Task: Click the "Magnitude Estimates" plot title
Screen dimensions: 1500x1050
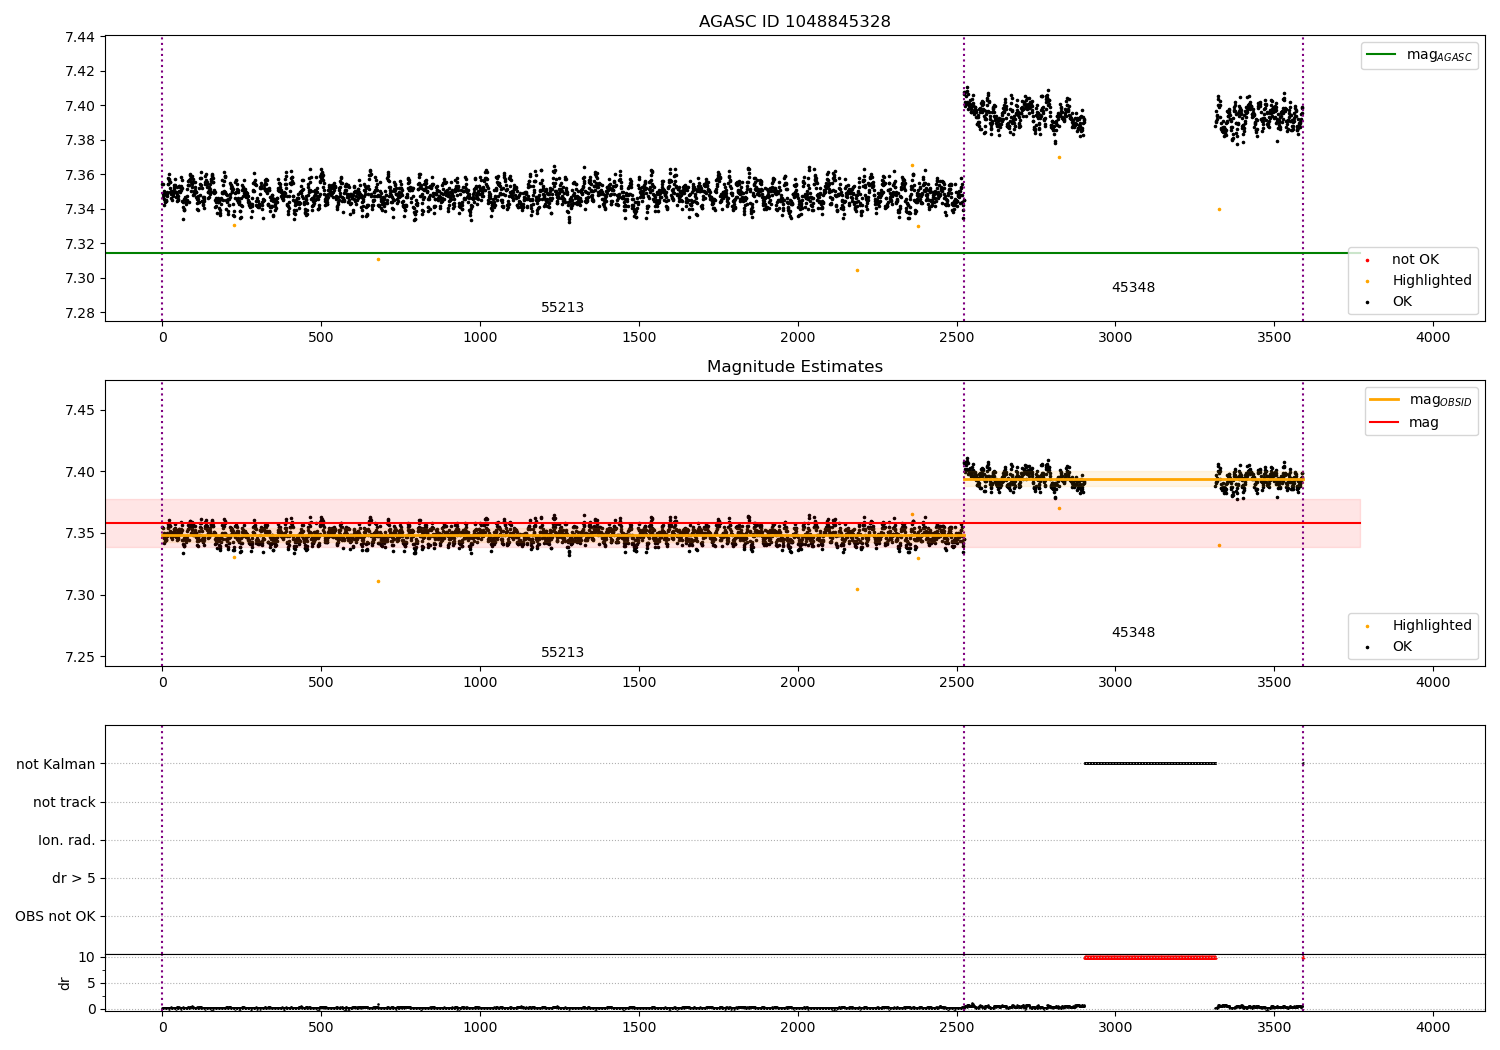Action: click(794, 367)
